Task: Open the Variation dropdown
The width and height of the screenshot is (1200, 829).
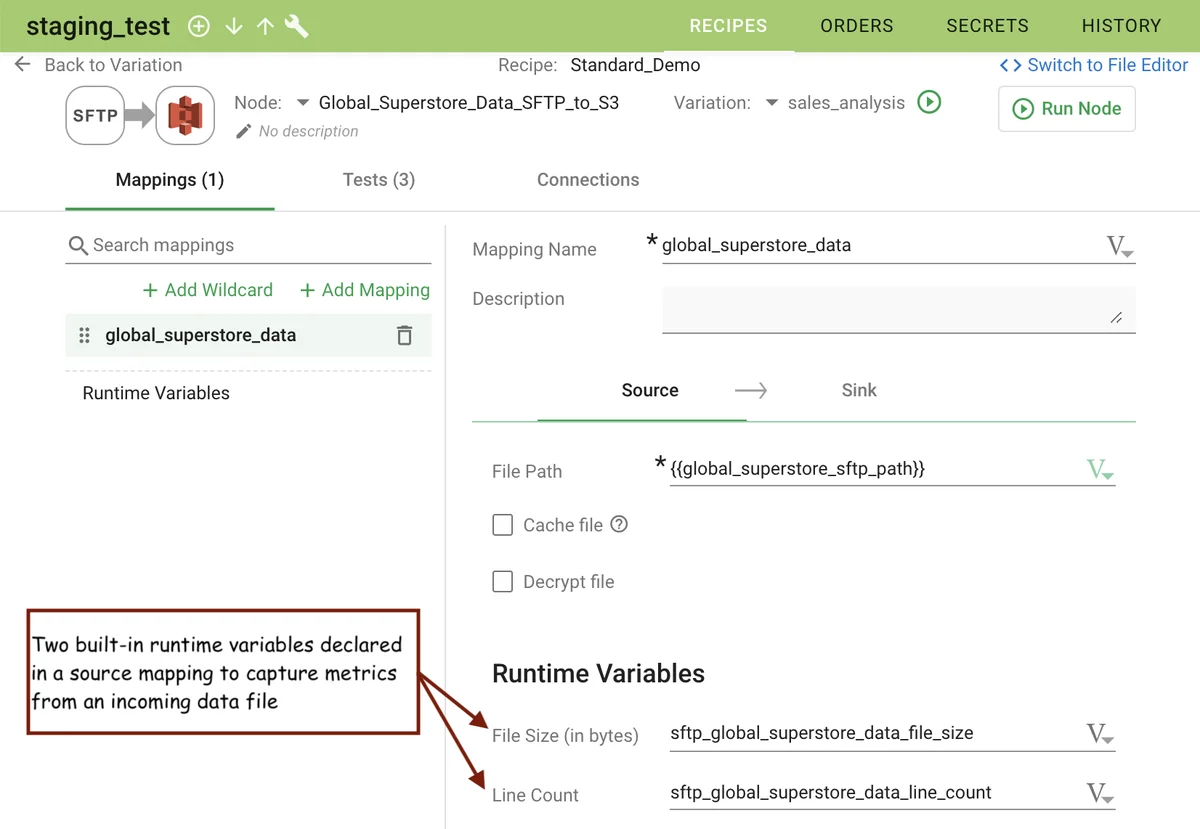Action: pos(771,102)
